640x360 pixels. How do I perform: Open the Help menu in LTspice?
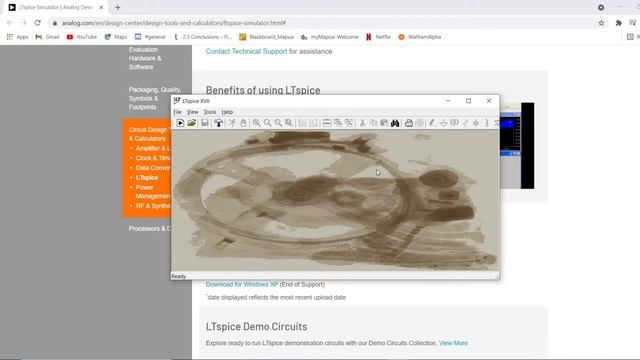click(x=227, y=112)
